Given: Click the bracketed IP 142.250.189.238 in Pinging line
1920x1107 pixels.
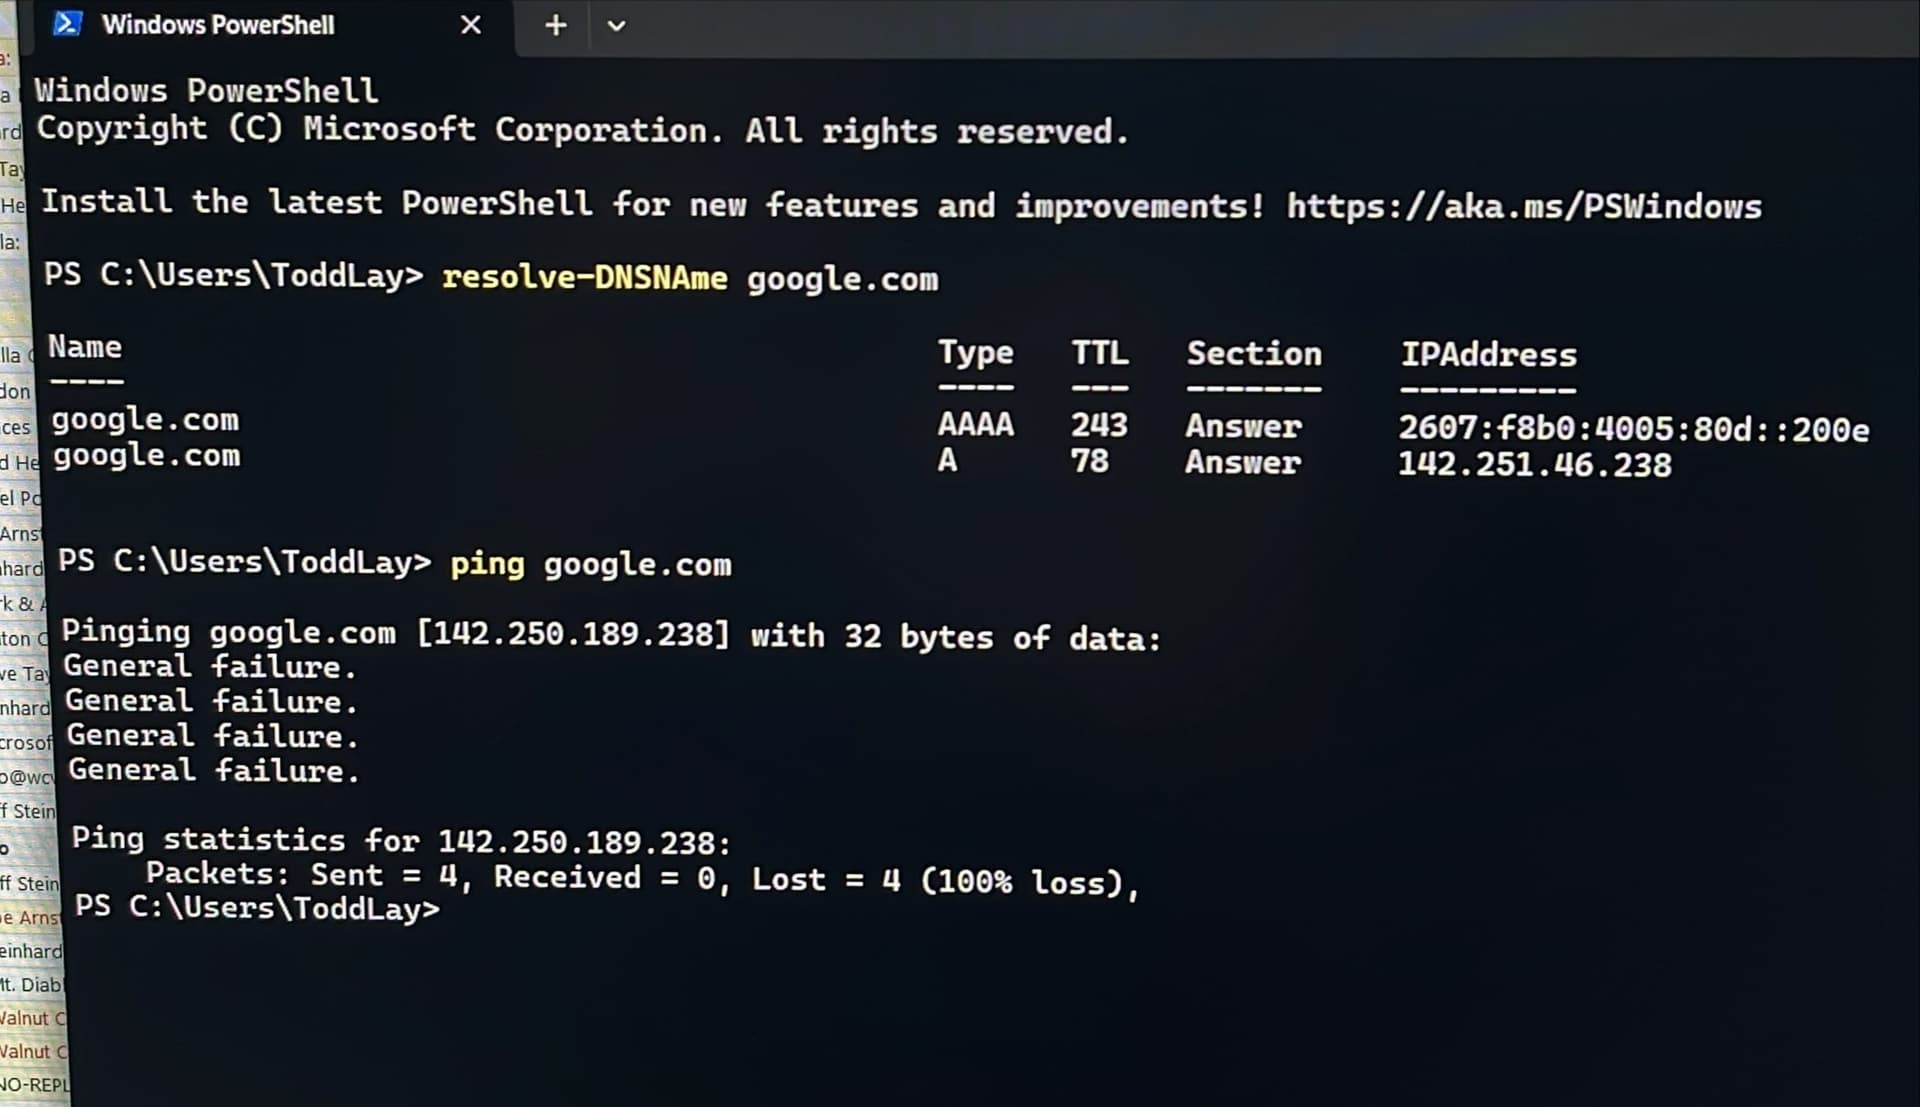Looking at the screenshot, I should point(572,634).
